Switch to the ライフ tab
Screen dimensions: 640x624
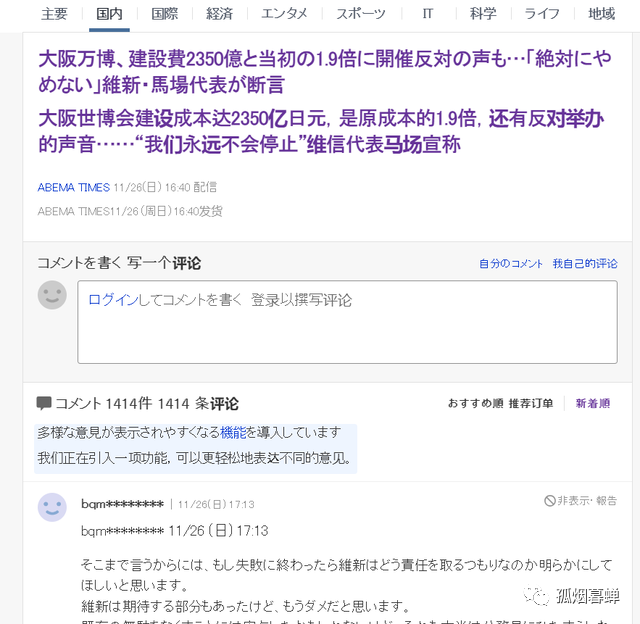click(x=541, y=14)
